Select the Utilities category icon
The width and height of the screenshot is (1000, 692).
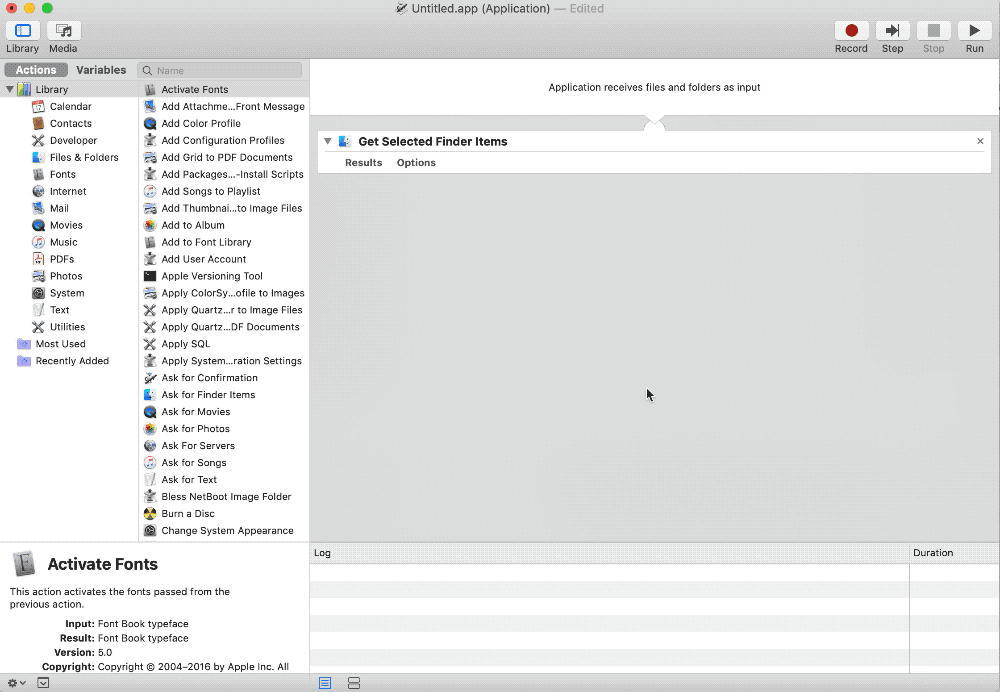click(x=38, y=327)
